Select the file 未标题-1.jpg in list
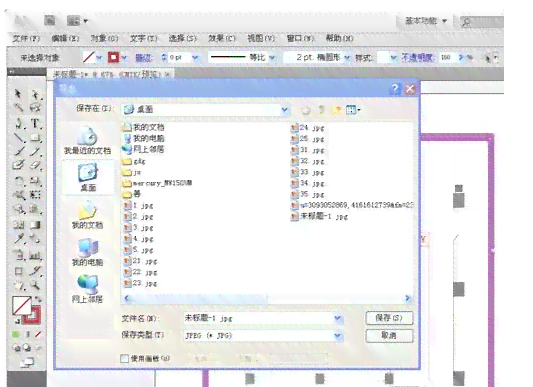Screen dimensions: 533x387 coord(320,216)
